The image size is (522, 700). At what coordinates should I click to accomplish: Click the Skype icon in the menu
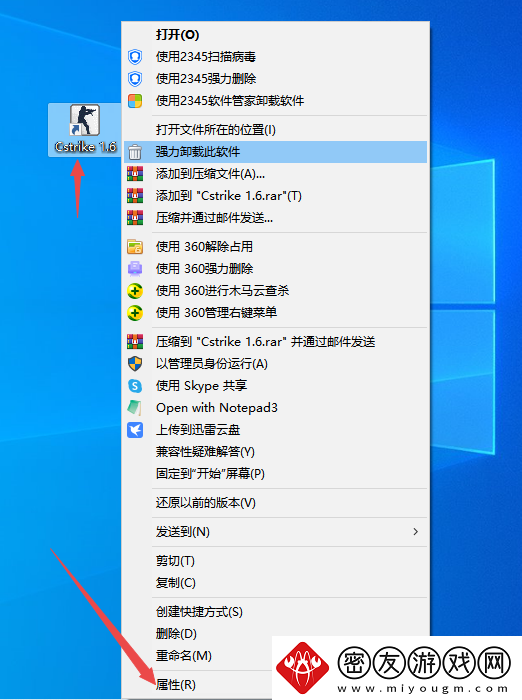(x=135, y=386)
